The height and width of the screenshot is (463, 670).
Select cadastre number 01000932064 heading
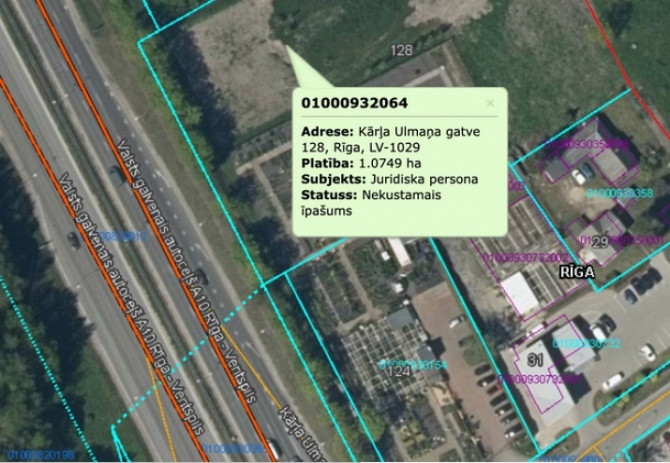(355, 103)
